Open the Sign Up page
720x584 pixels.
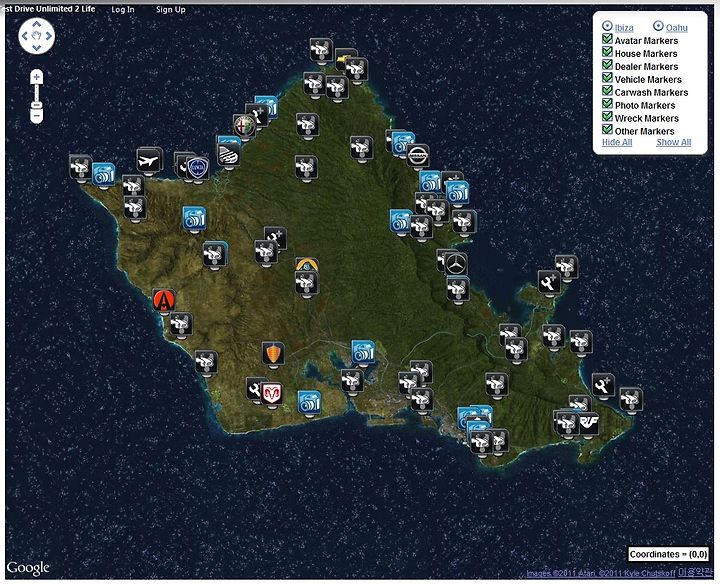tap(171, 9)
